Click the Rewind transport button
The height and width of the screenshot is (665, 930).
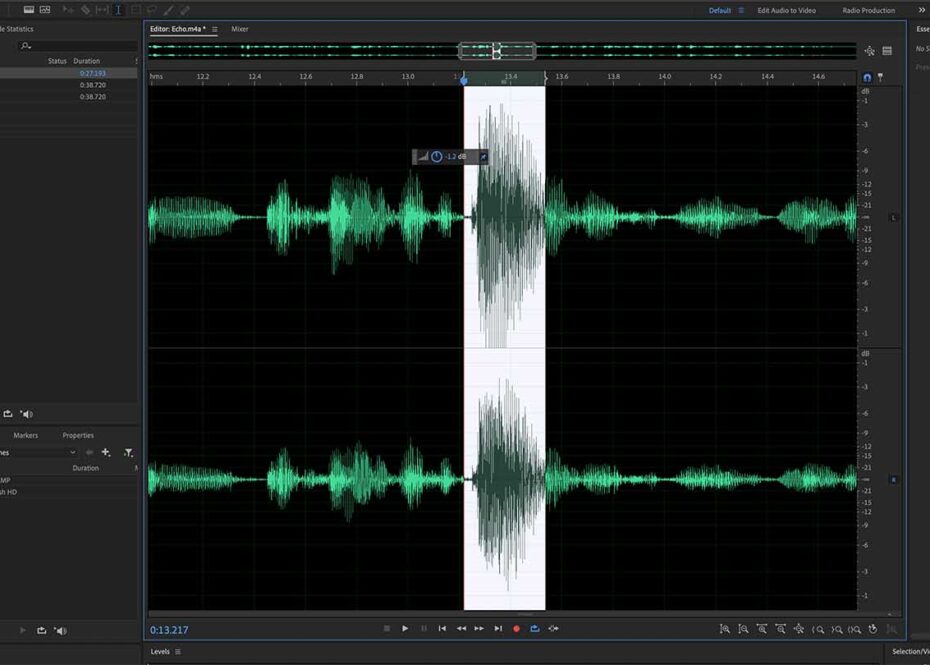coord(461,629)
